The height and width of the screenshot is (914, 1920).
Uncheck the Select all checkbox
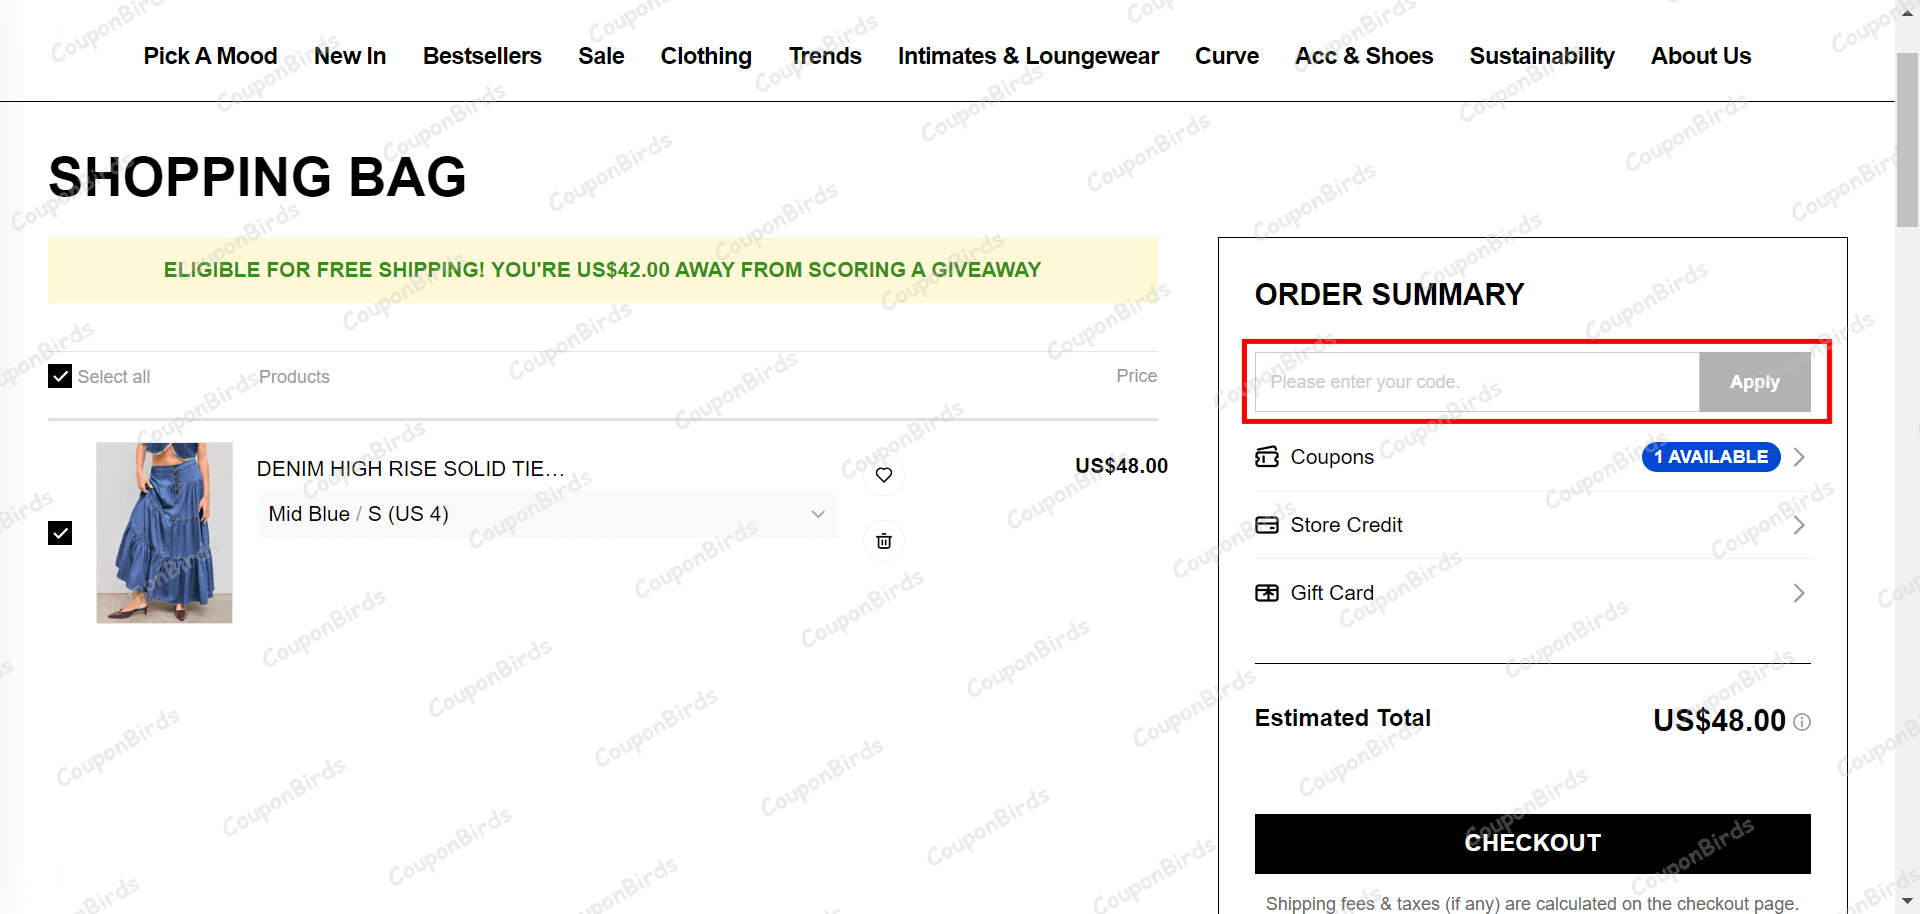point(60,376)
